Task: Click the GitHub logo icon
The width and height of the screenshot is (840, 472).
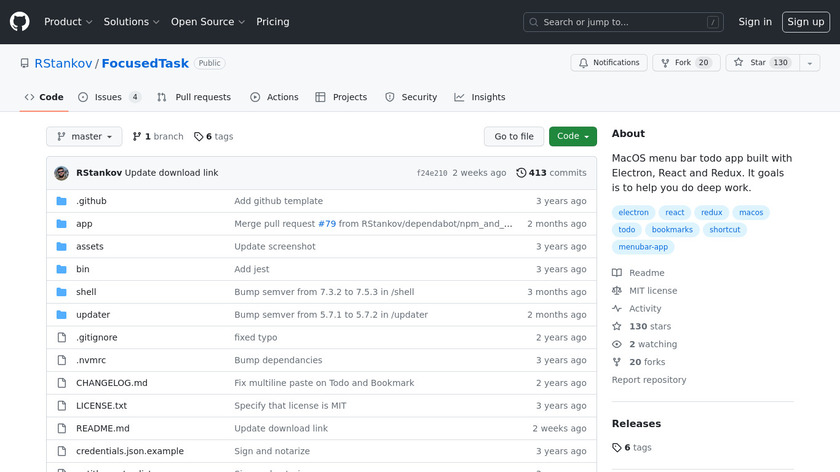Action: [x=20, y=21]
